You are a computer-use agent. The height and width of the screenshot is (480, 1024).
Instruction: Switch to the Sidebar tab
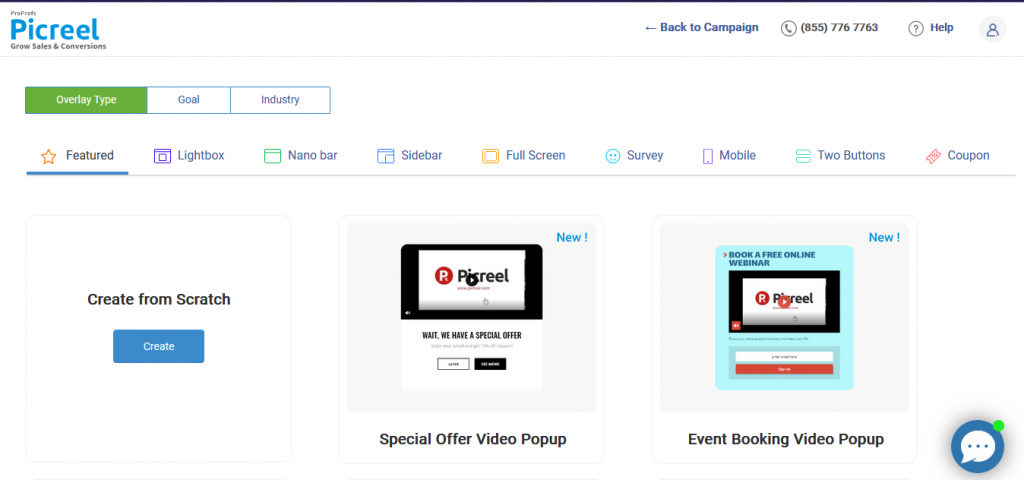click(409, 156)
